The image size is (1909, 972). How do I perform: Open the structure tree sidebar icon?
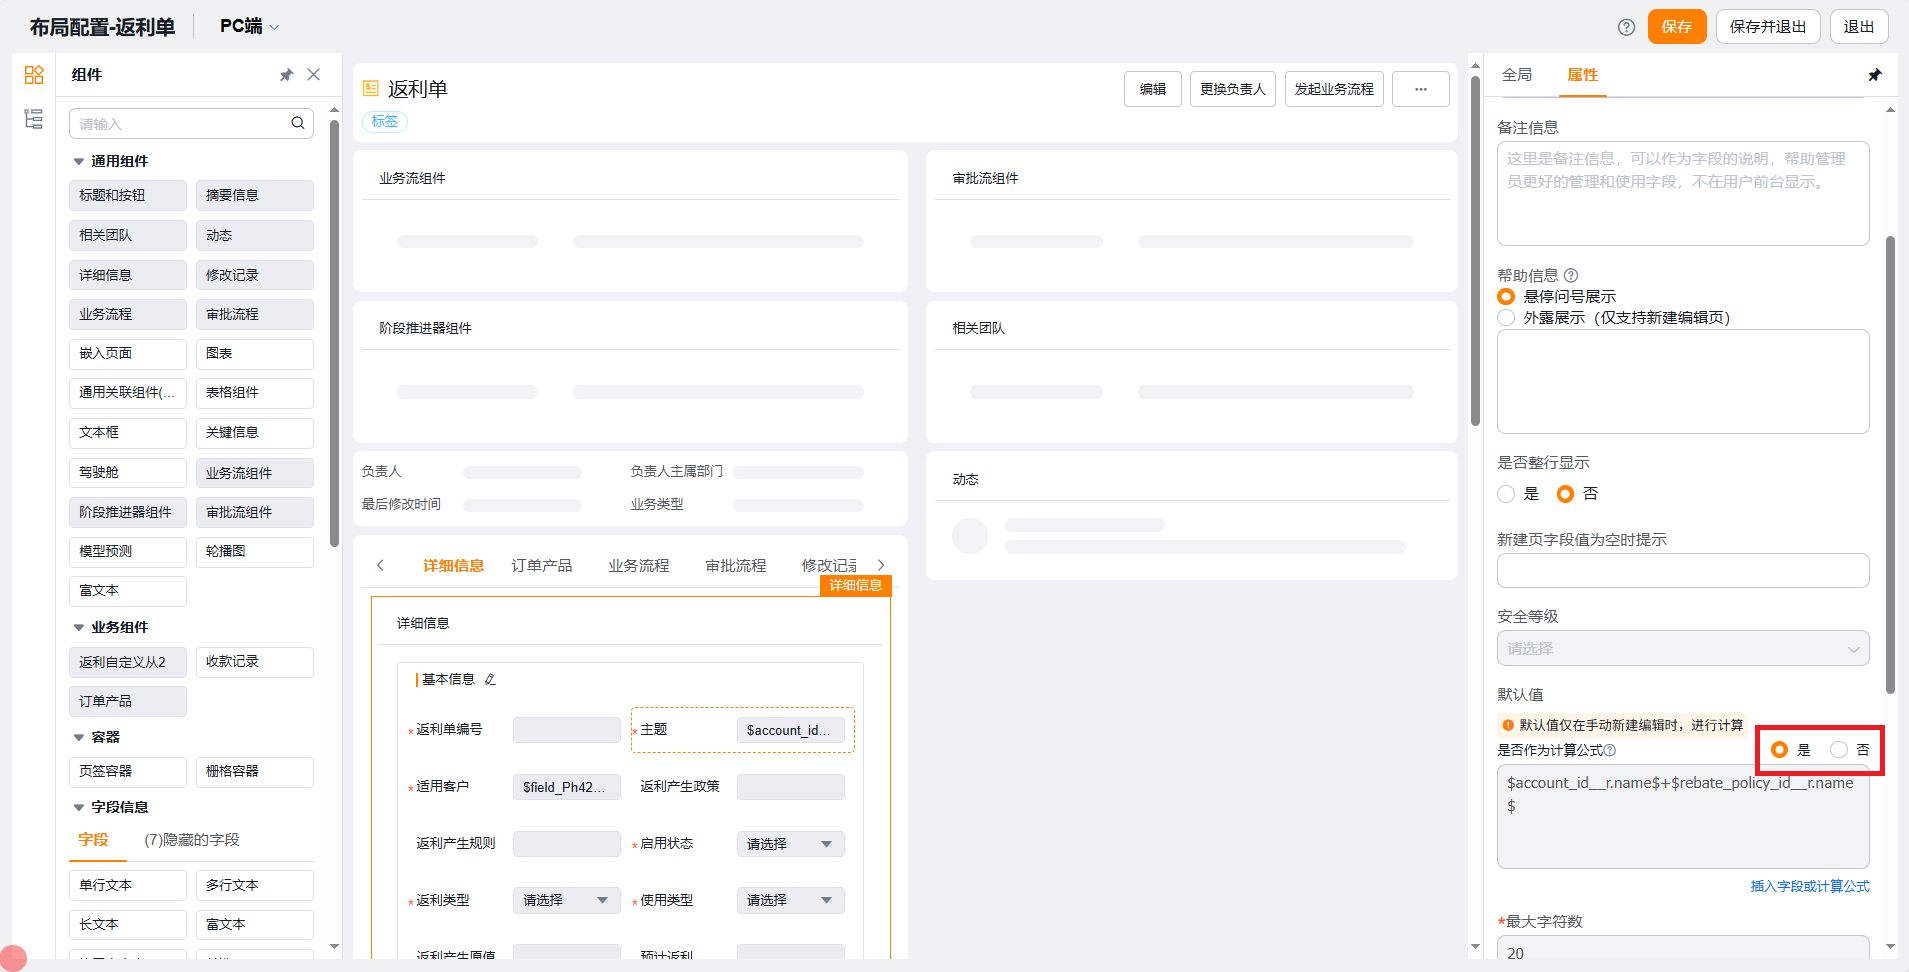(34, 119)
